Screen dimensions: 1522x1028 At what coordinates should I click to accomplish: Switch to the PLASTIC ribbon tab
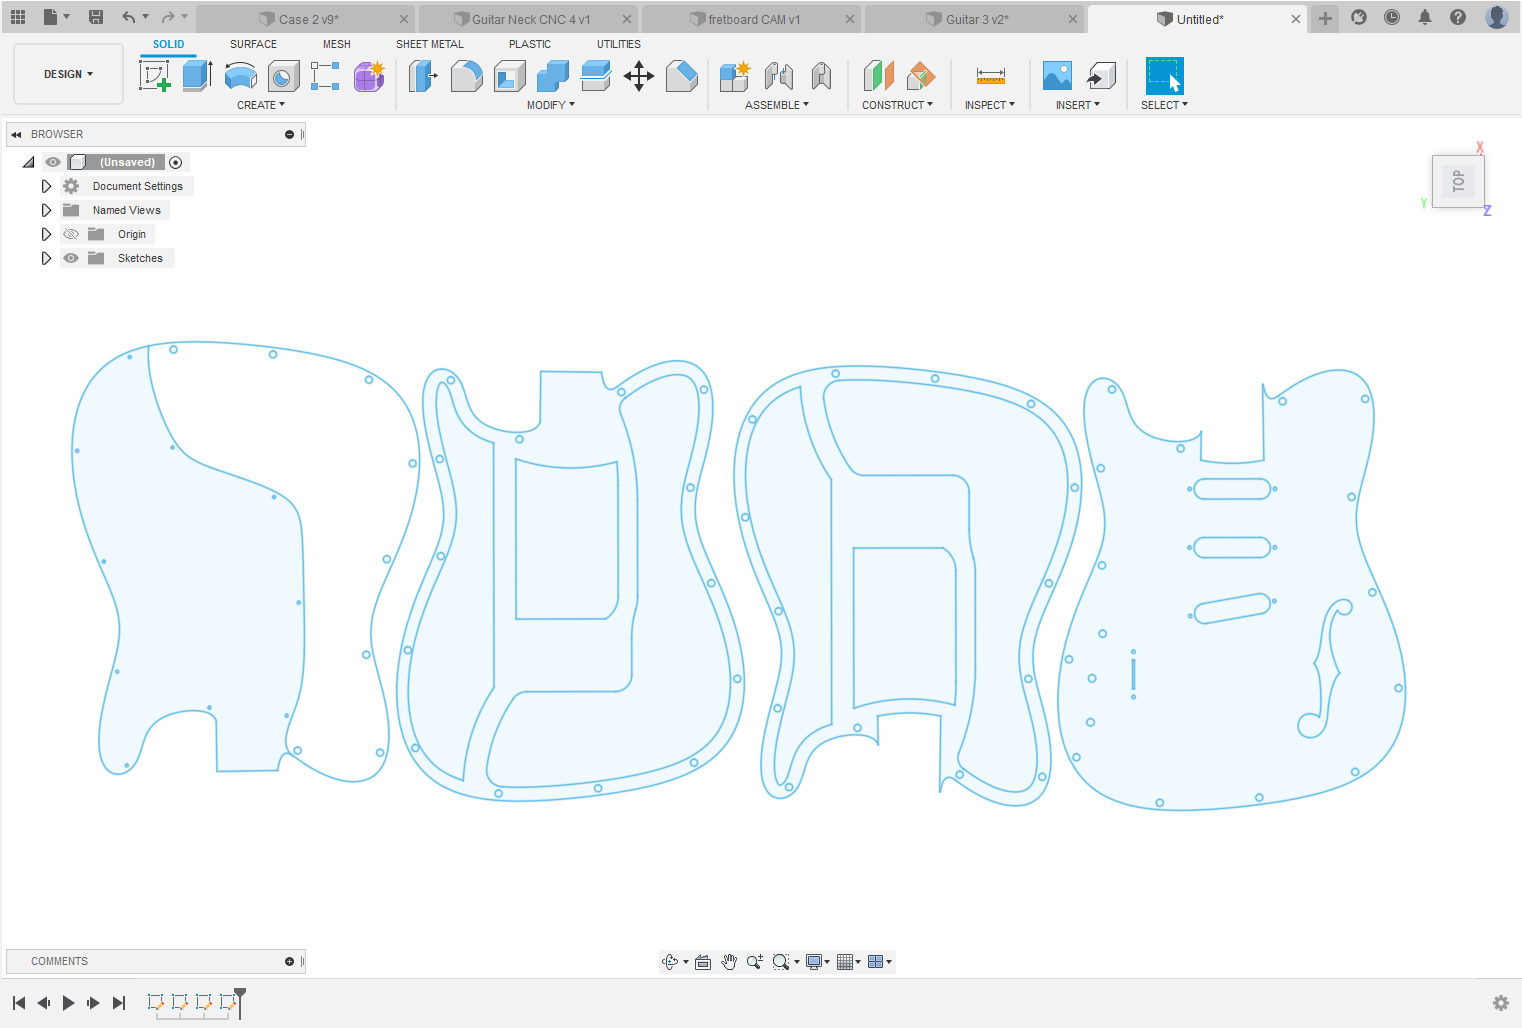530,44
